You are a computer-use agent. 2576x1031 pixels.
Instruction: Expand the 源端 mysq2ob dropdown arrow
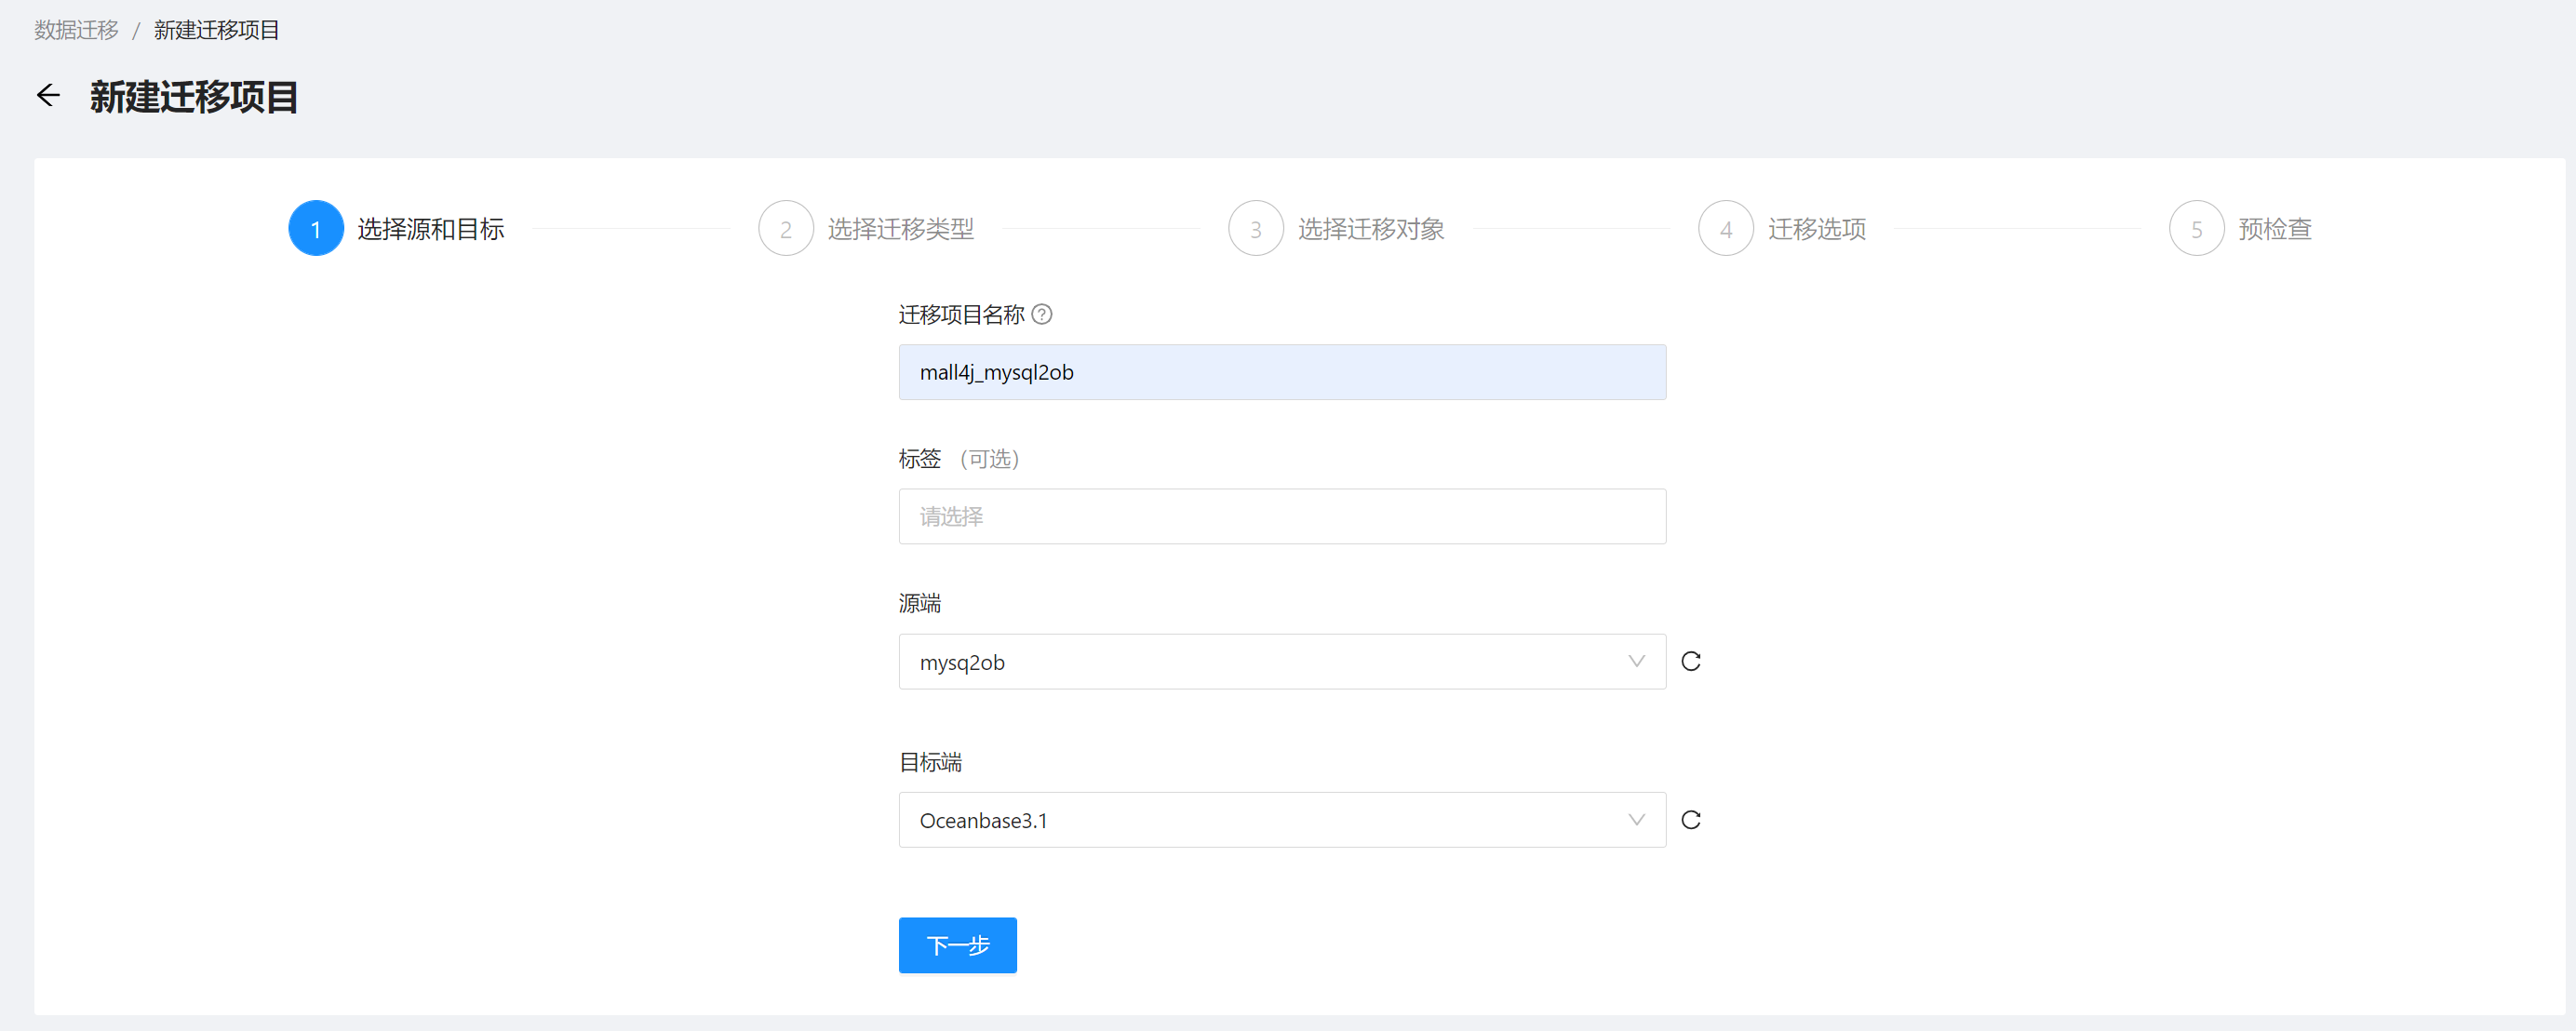pyautogui.click(x=1636, y=661)
